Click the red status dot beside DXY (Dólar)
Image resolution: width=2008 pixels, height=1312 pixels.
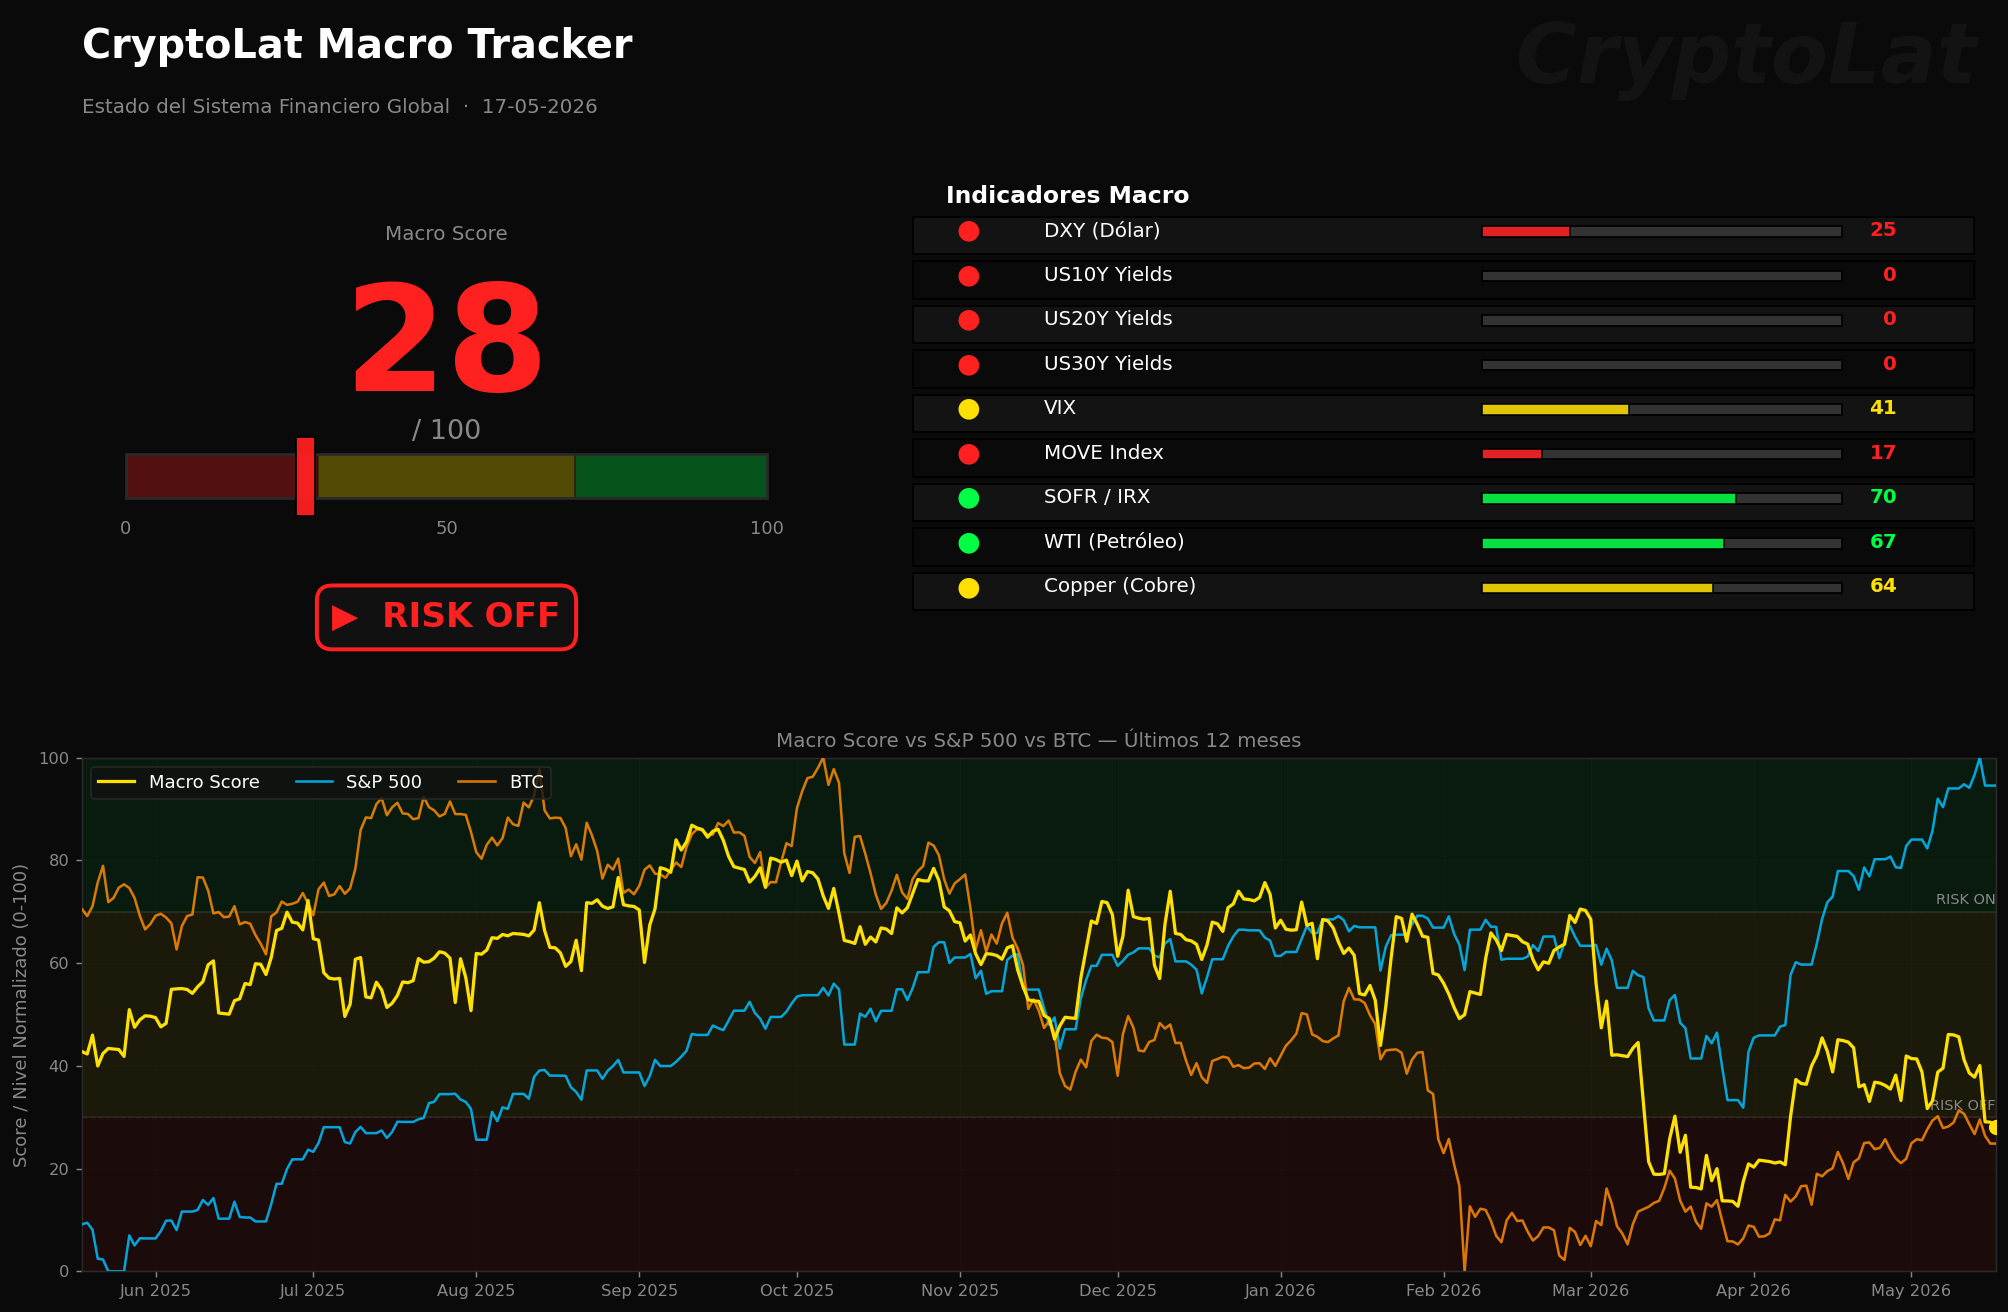coord(968,232)
